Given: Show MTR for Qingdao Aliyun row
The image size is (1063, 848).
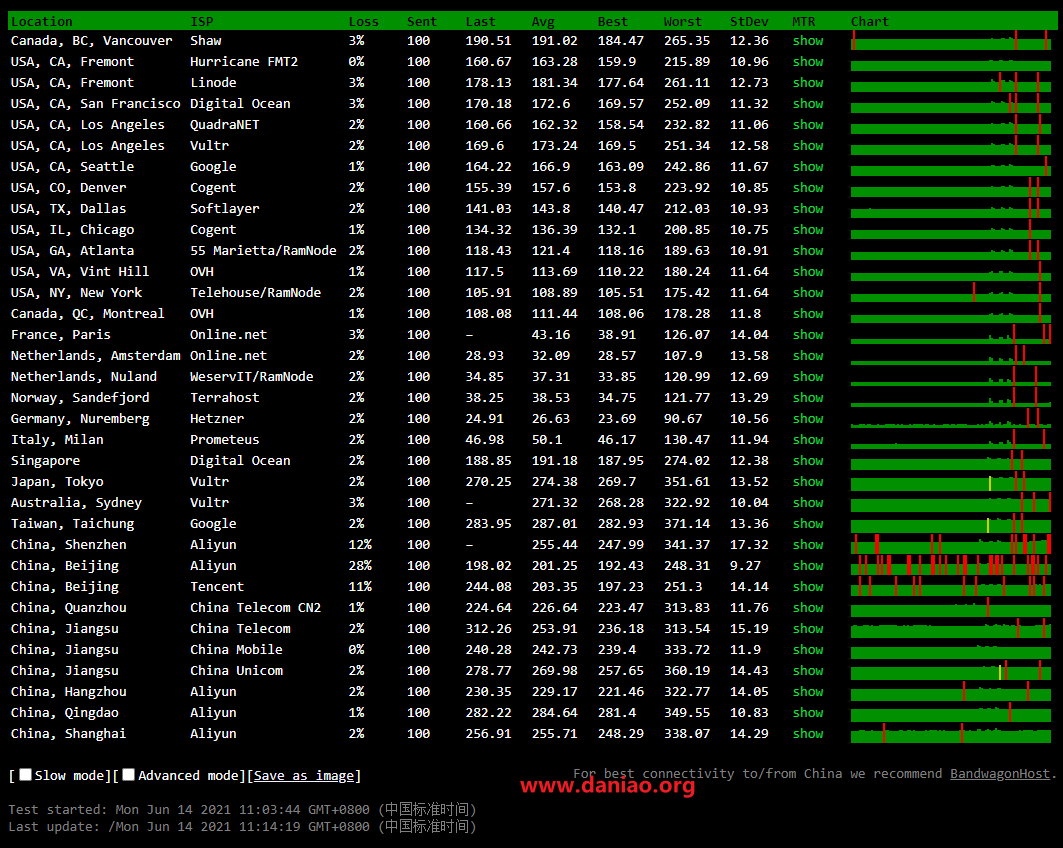Looking at the screenshot, I should pos(808,713).
